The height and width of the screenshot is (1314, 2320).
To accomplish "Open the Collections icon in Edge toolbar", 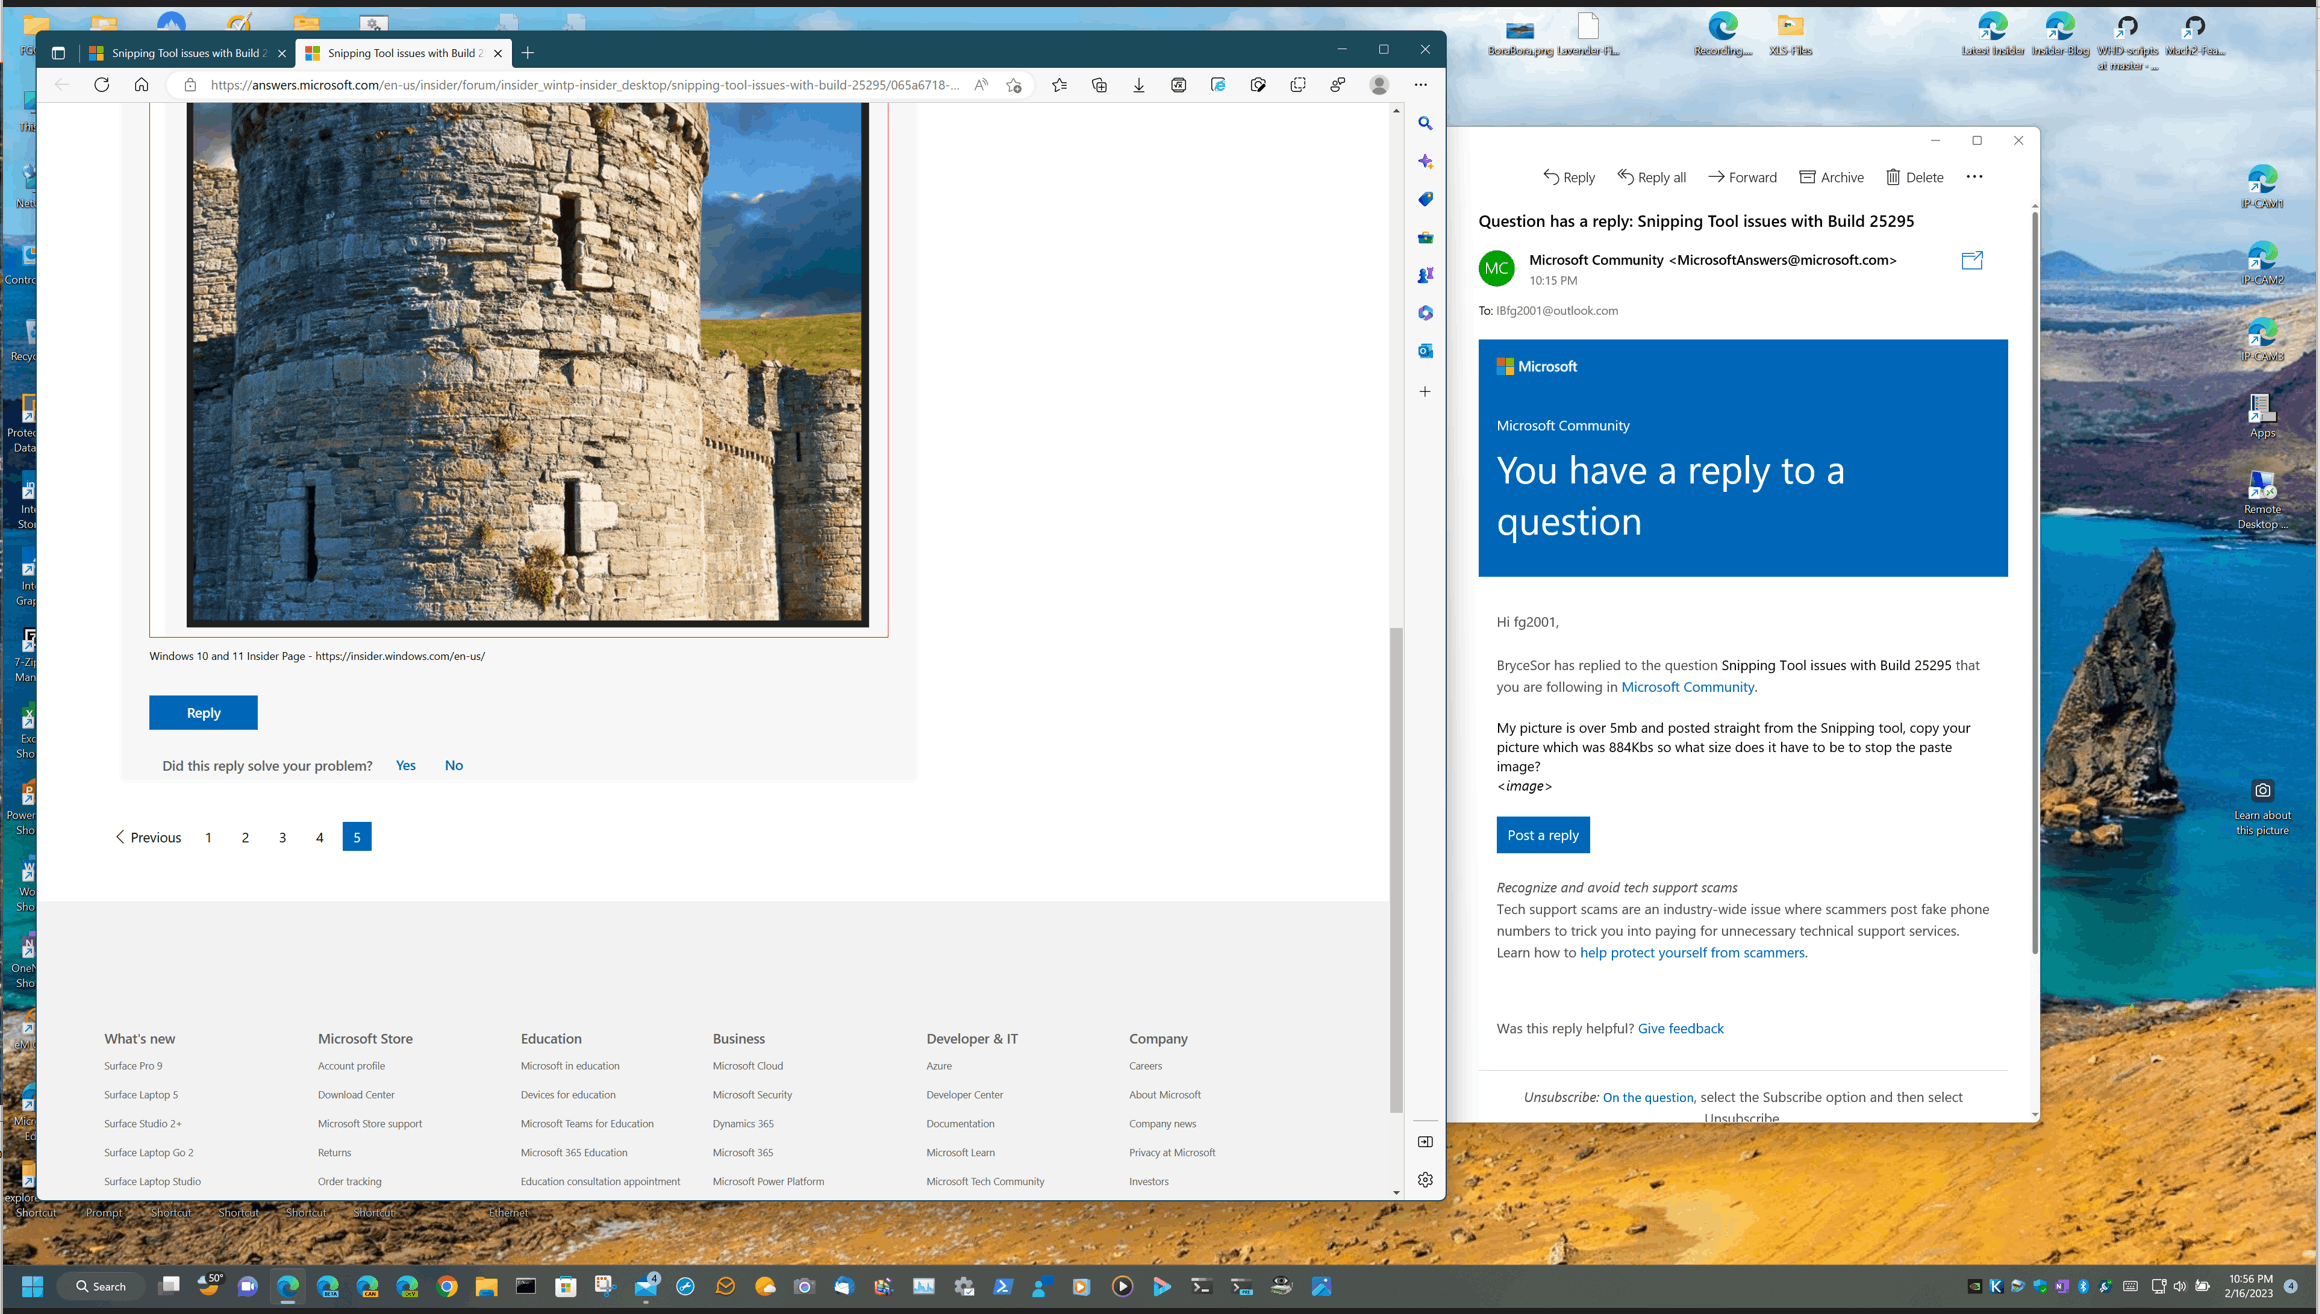I will click(1099, 85).
